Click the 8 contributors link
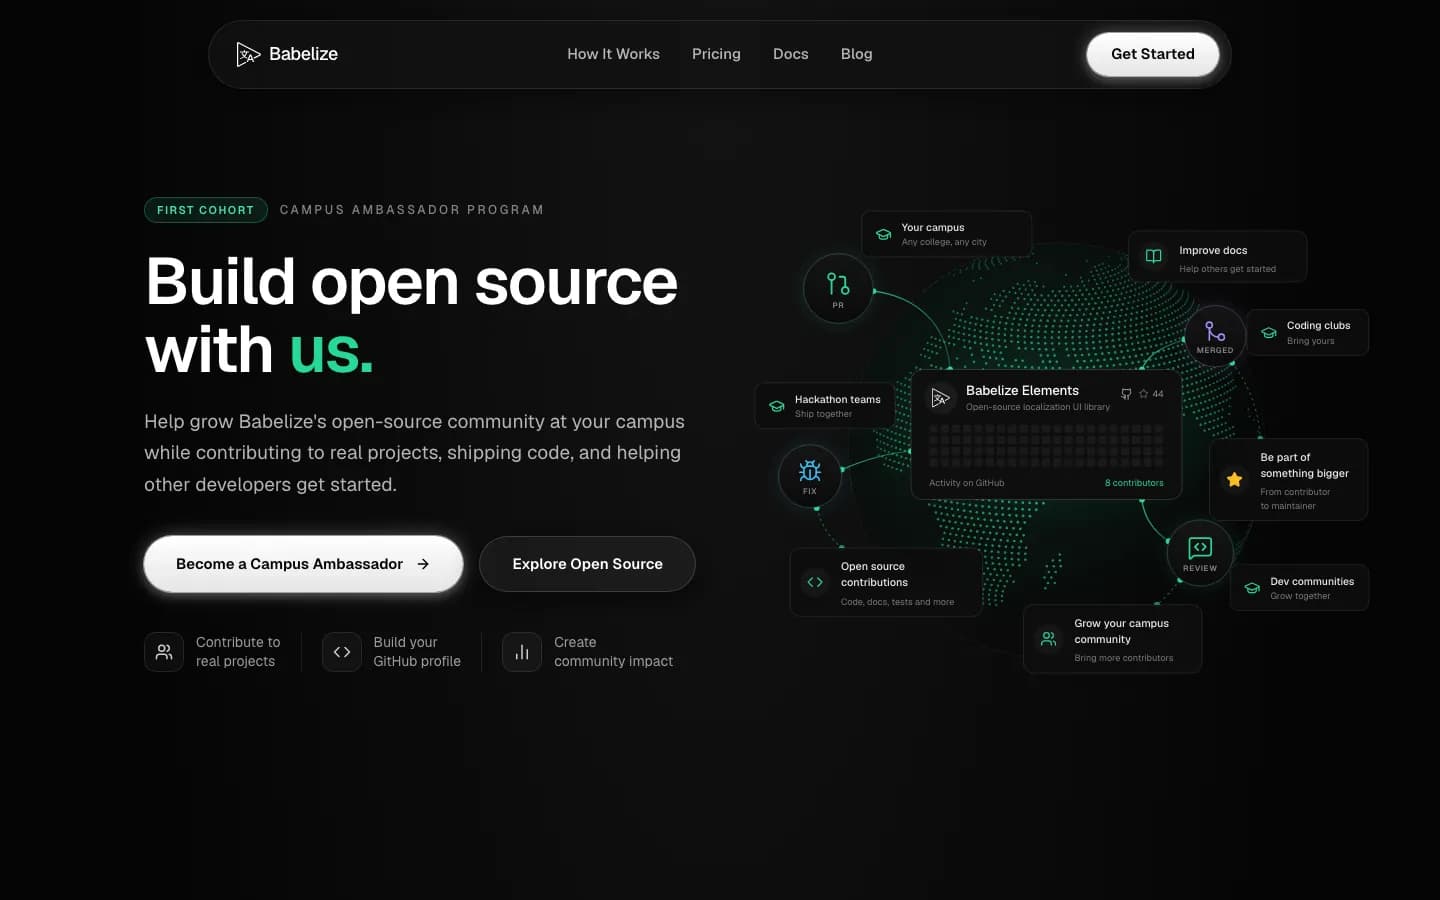Screen dimensions: 1440x900 (x=1134, y=483)
